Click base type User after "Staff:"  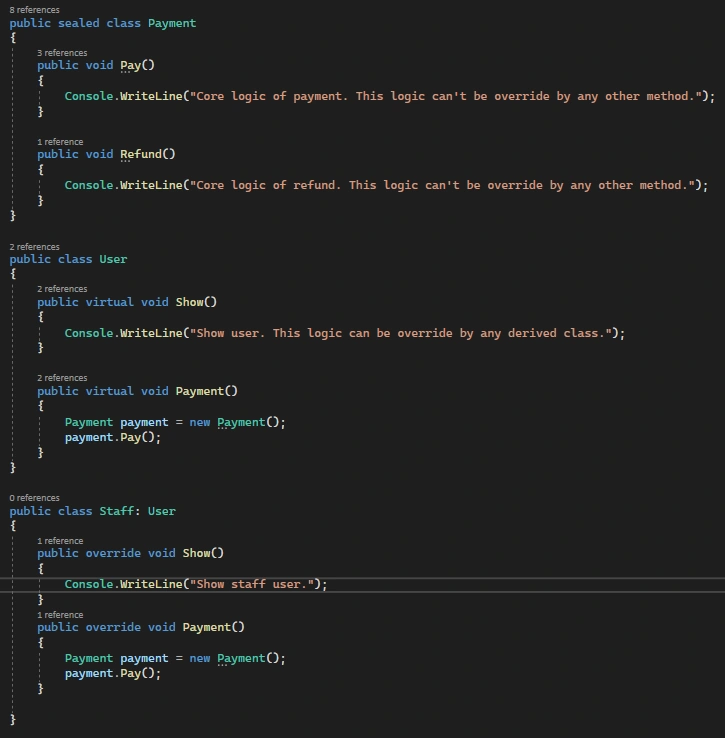(x=161, y=511)
